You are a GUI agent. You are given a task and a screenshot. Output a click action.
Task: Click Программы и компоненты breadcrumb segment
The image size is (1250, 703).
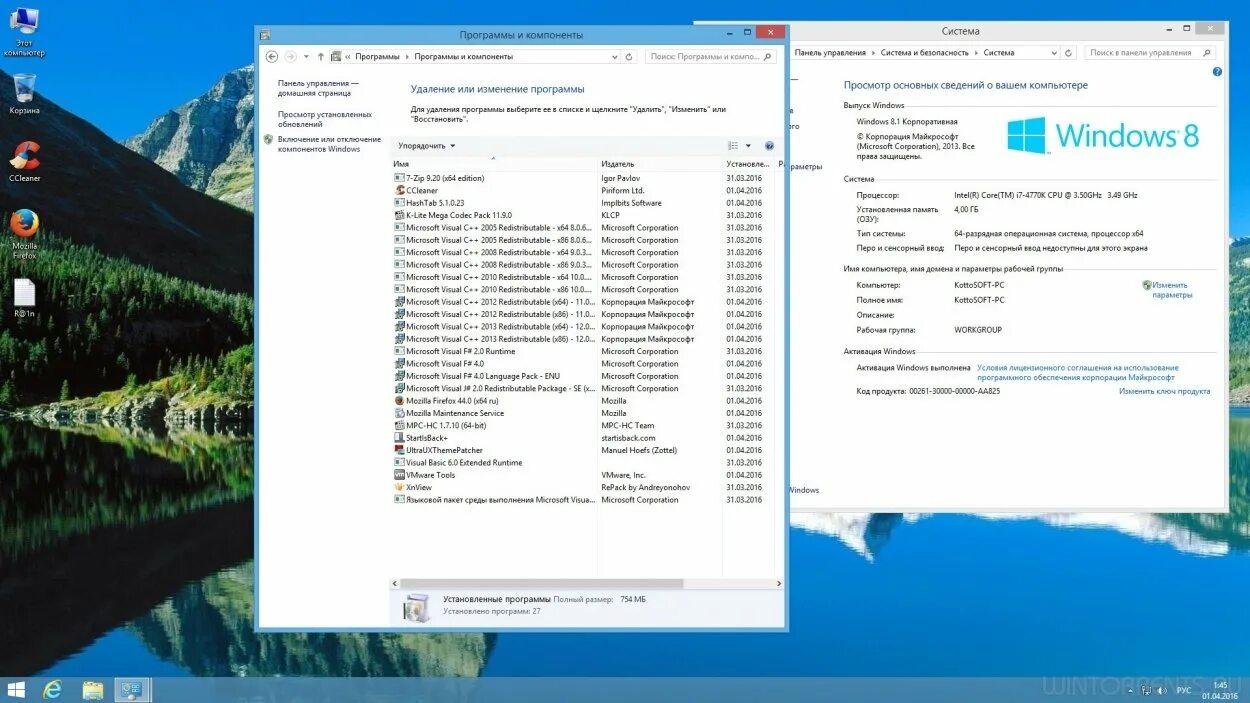click(x=463, y=57)
